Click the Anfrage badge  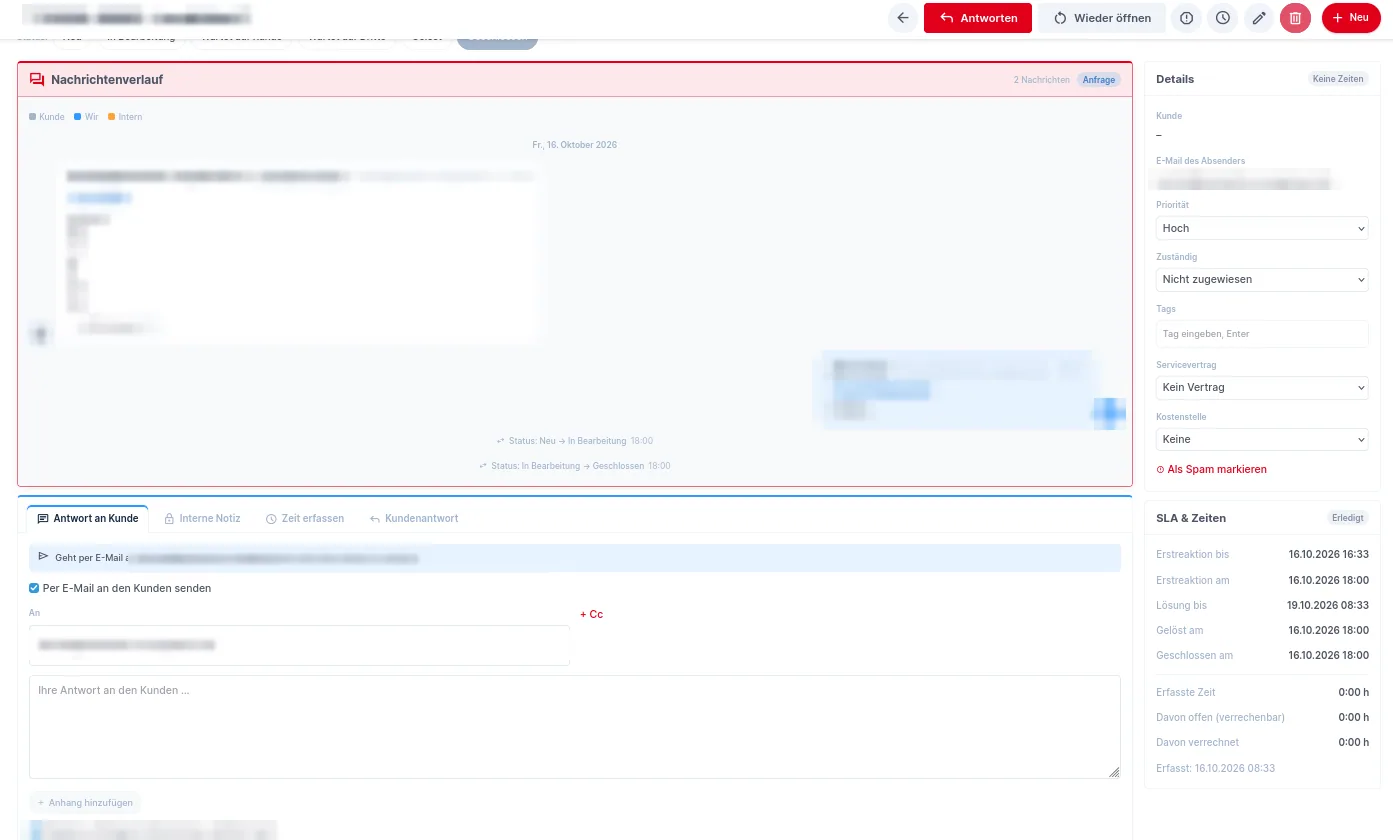coord(1099,79)
